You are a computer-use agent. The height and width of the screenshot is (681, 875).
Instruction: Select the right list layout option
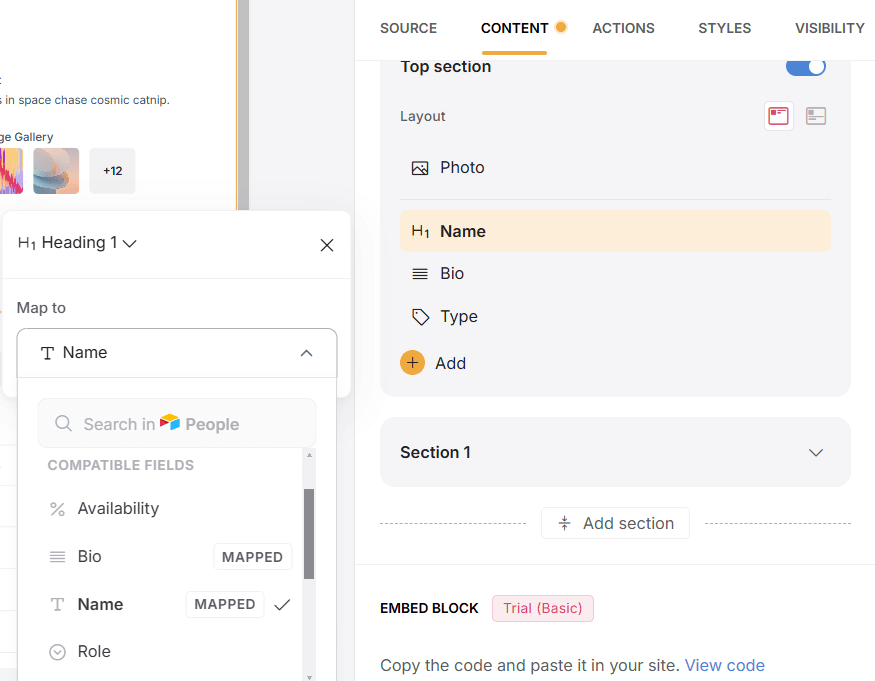point(816,116)
